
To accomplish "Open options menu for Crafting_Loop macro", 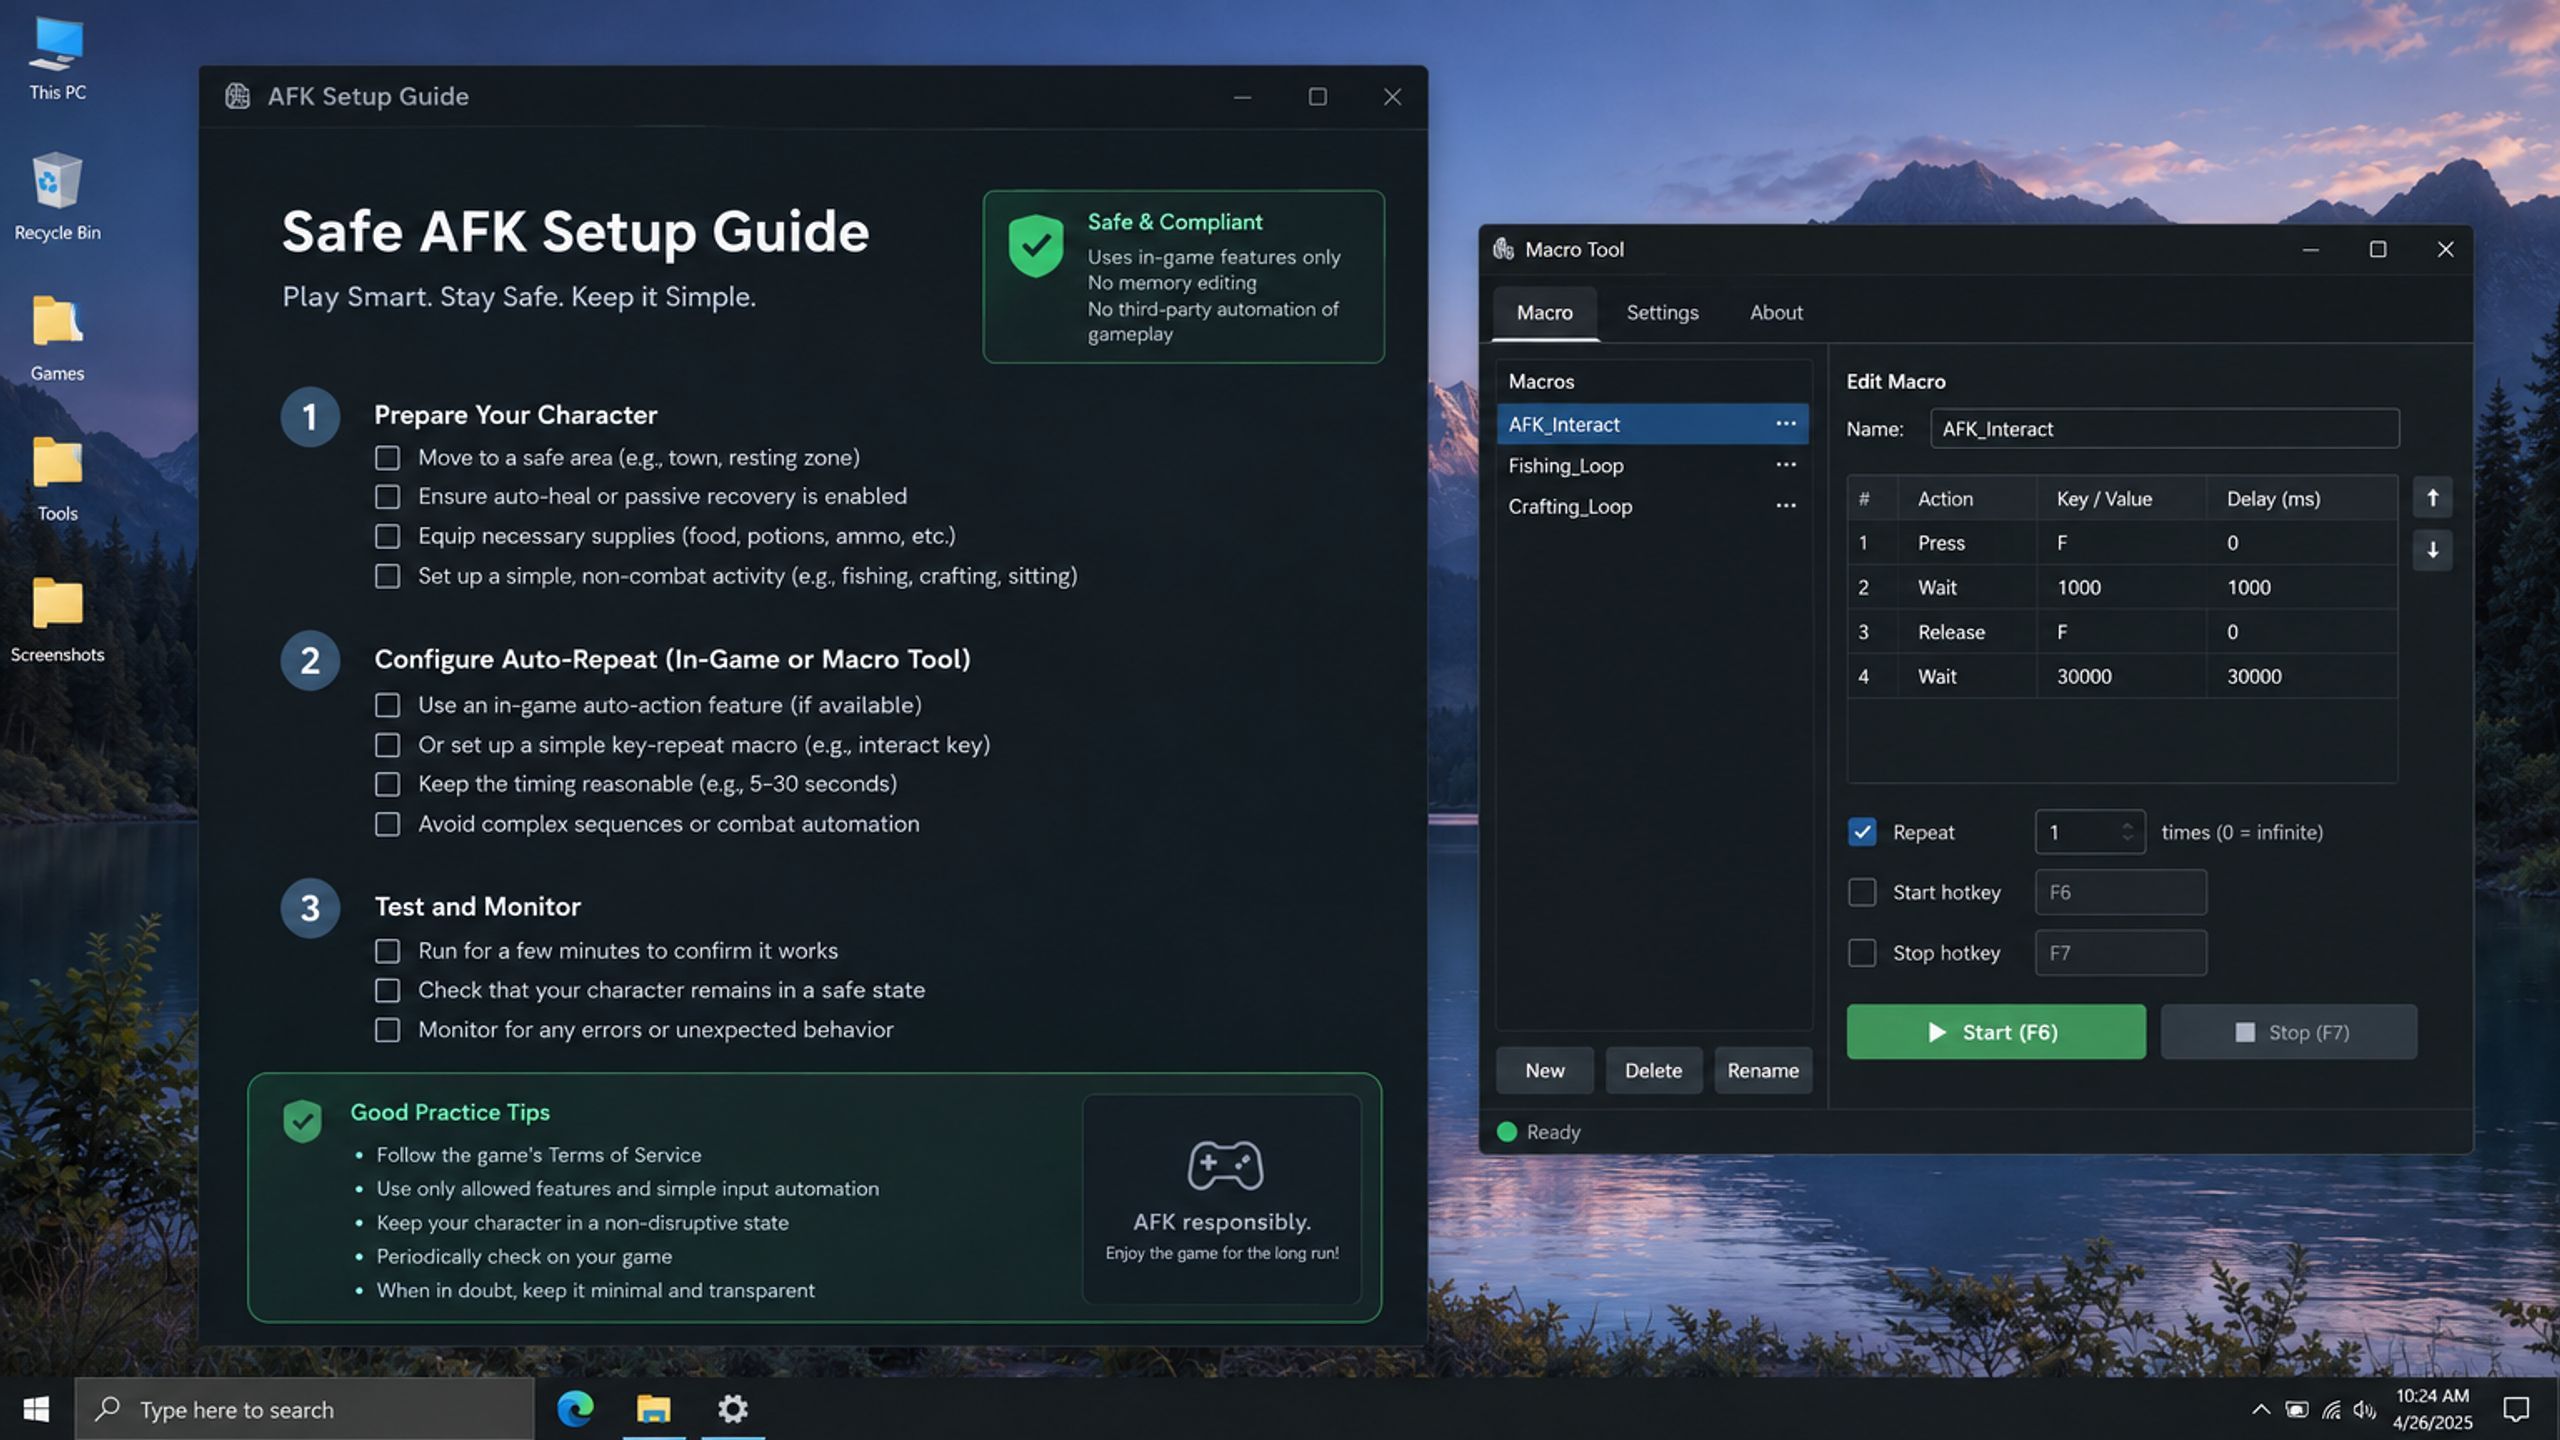I will coord(1785,506).
